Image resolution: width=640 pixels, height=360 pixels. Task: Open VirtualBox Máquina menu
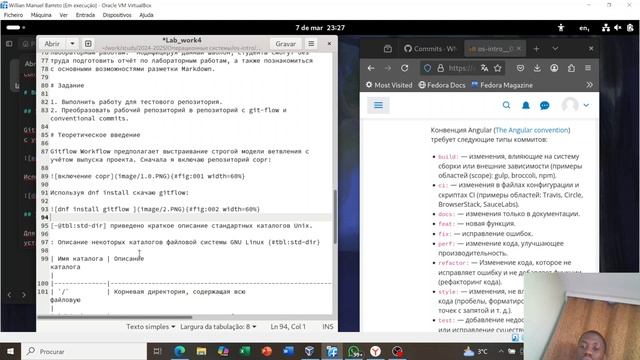41,15
